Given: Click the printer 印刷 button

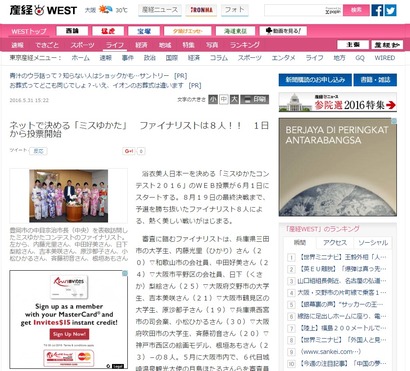Looking at the screenshot, I should (255, 99).
